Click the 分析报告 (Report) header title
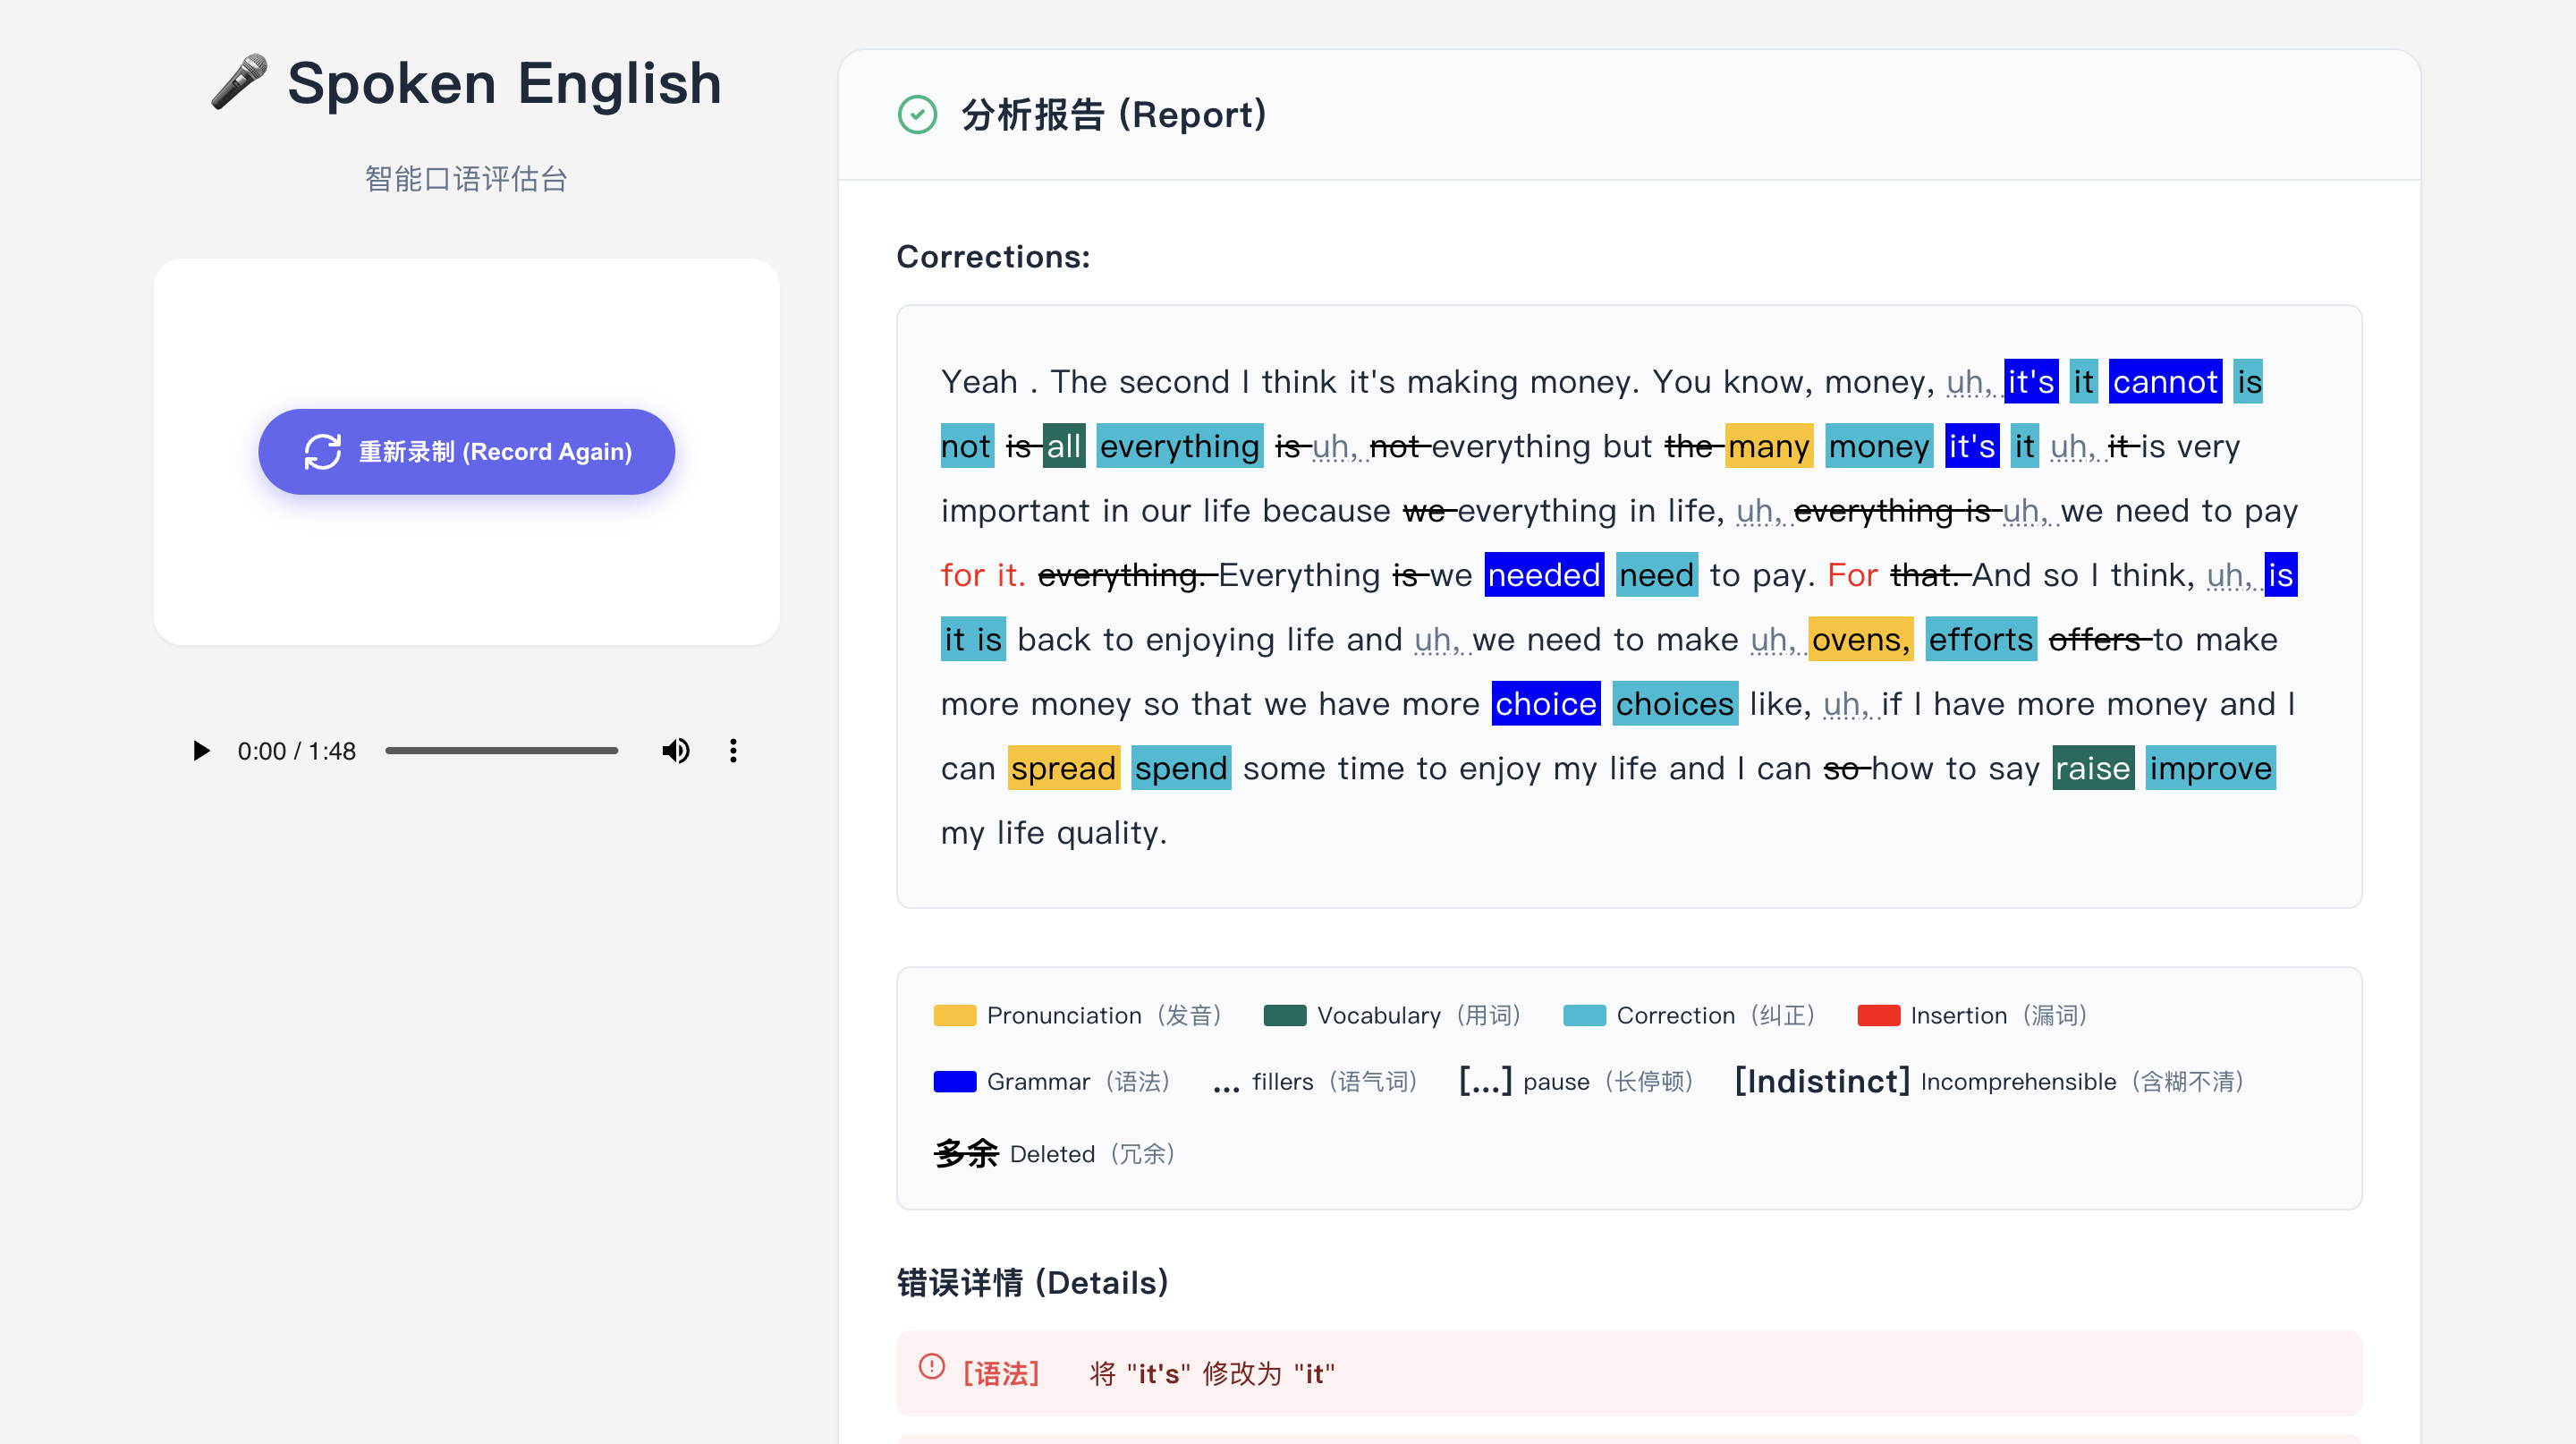This screenshot has width=2576, height=1444. pyautogui.click(x=1113, y=114)
